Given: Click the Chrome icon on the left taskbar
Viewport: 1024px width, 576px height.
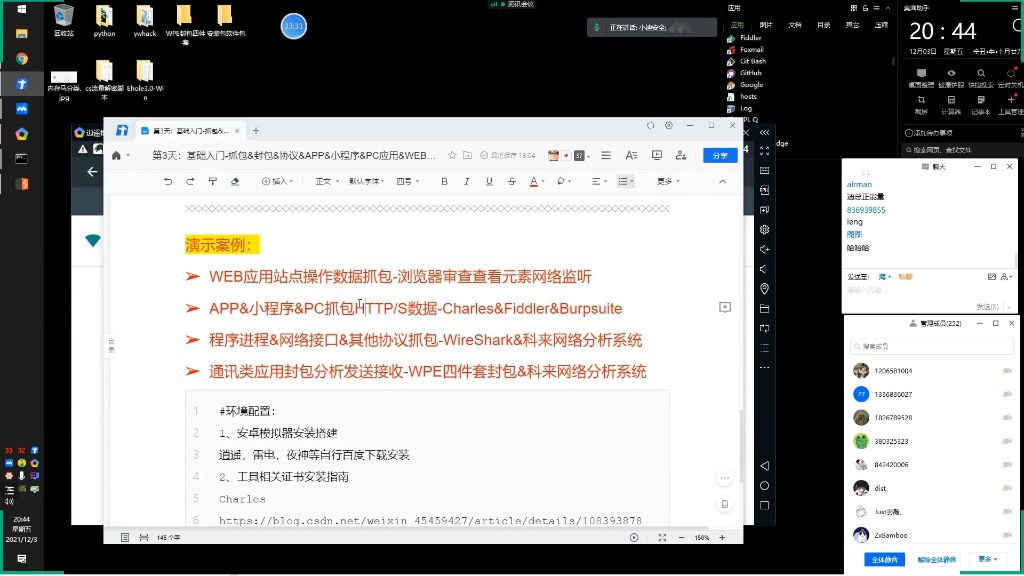Looking at the screenshot, I should click(x=22, y=59).
